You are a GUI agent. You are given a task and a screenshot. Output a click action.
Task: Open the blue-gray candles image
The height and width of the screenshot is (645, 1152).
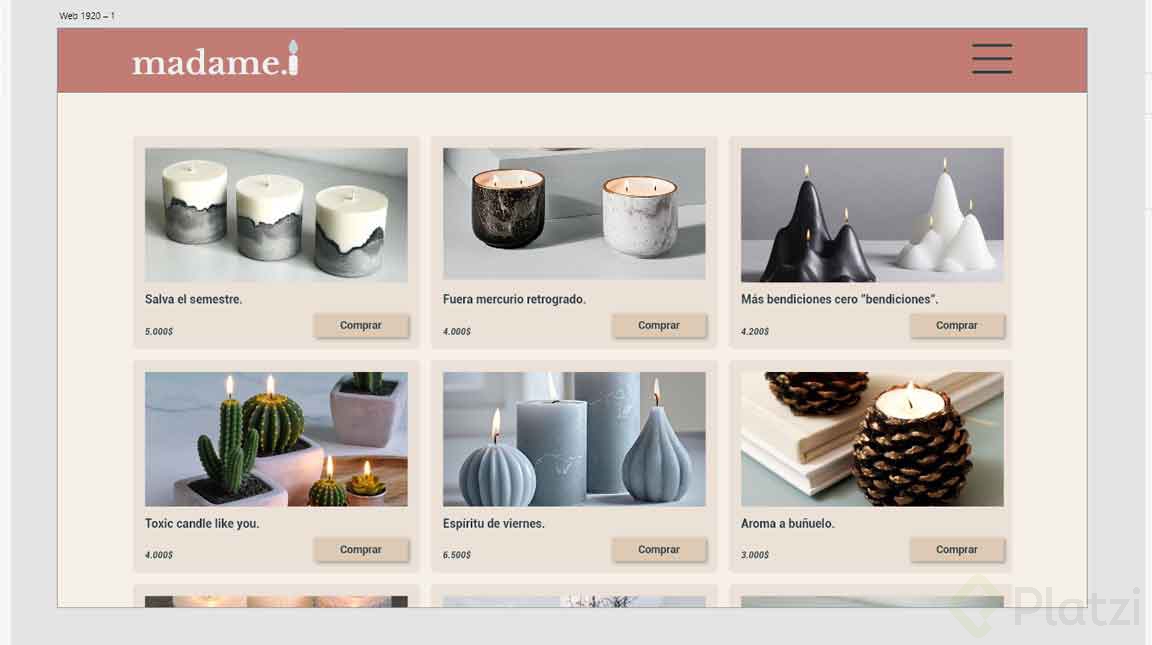[x=574, y=439]
